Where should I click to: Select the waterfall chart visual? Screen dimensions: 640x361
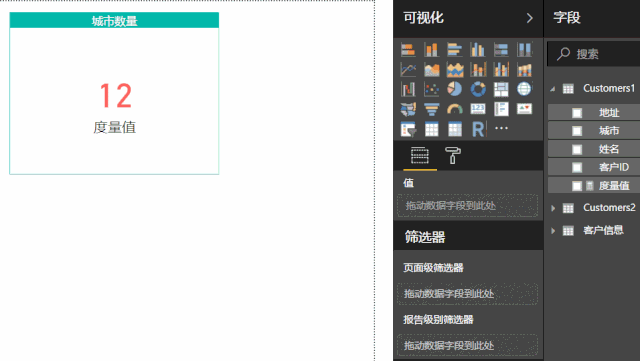408,89
